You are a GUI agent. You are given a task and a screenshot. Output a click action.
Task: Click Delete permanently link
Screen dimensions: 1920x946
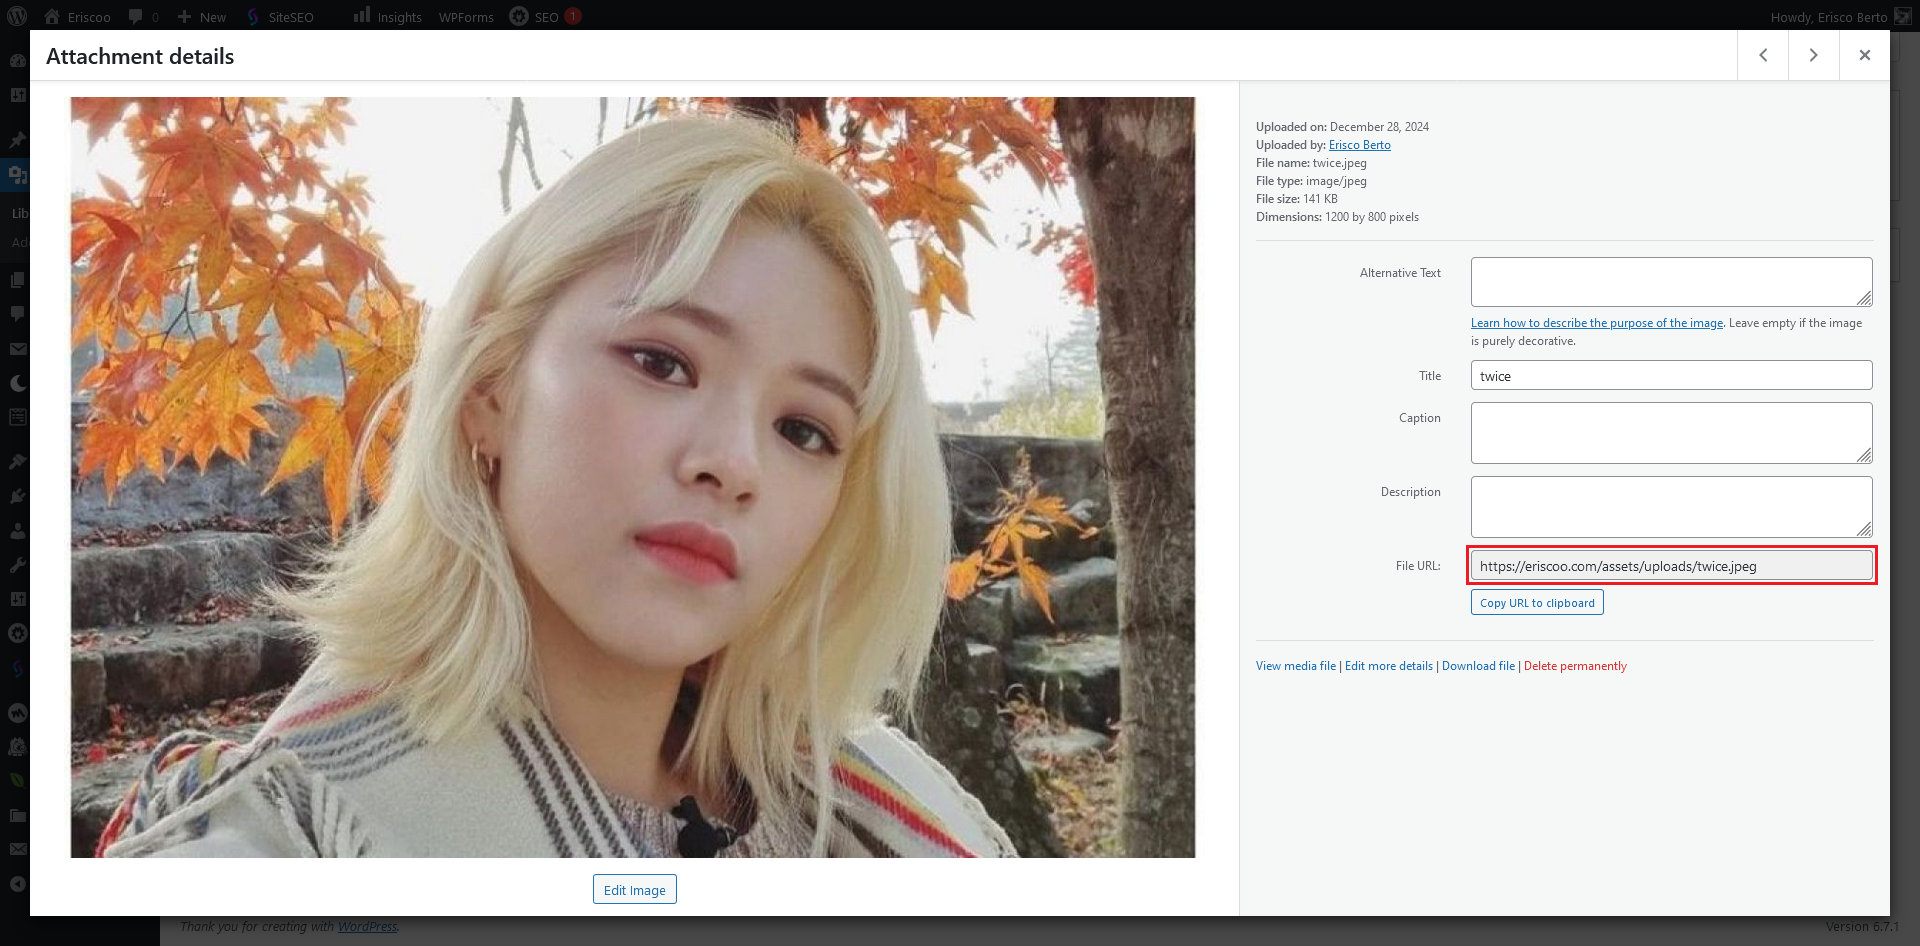pyautogui.click(x=1574, y=666)
